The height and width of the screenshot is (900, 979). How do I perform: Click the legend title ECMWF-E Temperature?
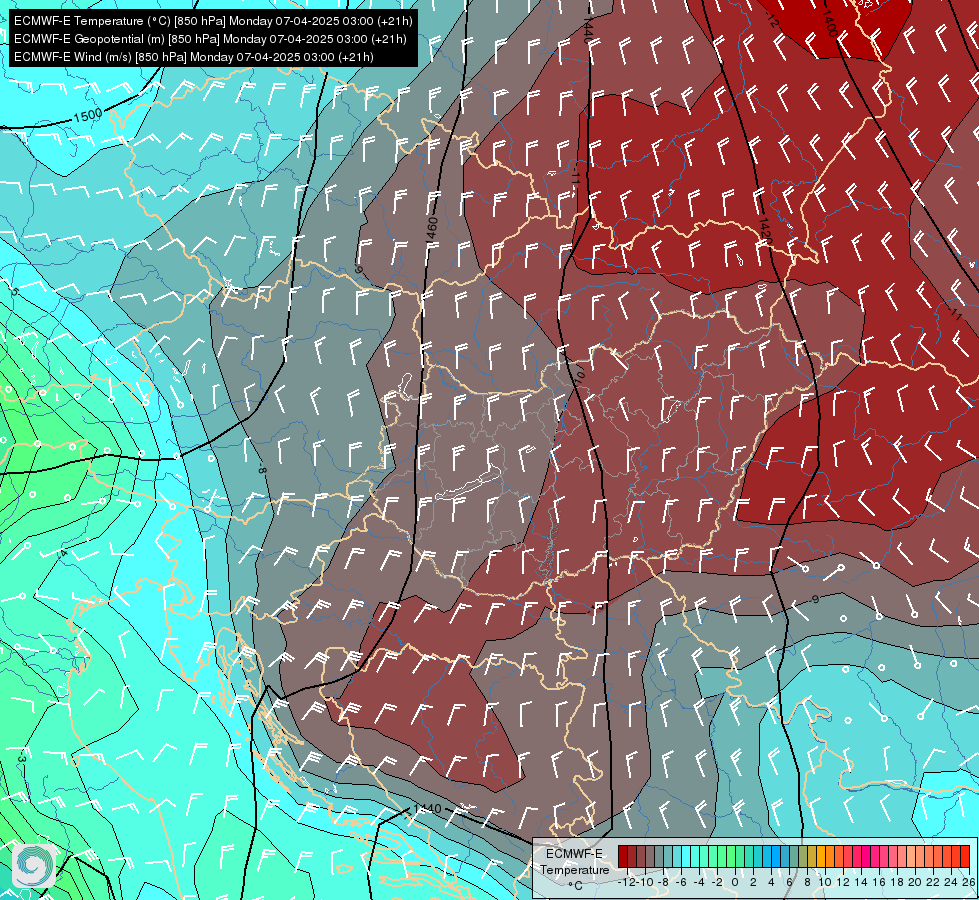(575, 862)
